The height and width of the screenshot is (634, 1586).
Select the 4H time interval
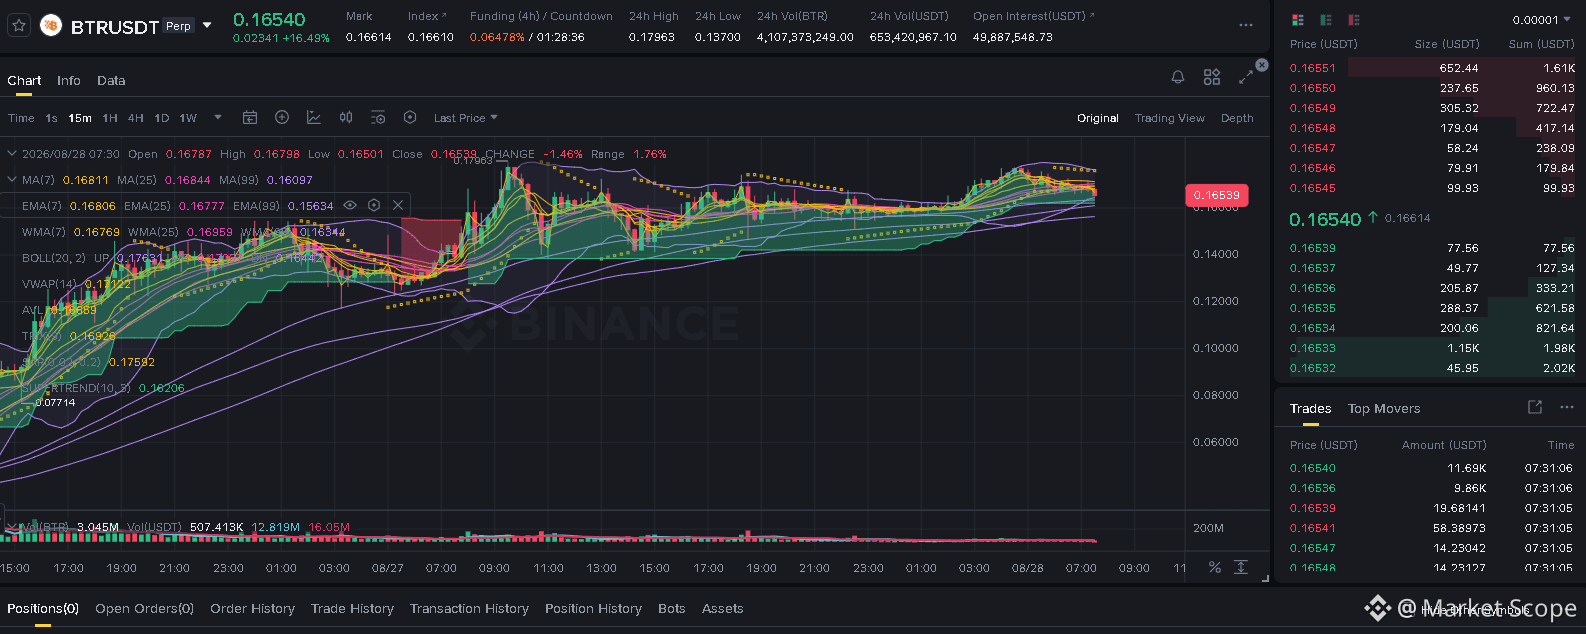(x=136, y=118)
